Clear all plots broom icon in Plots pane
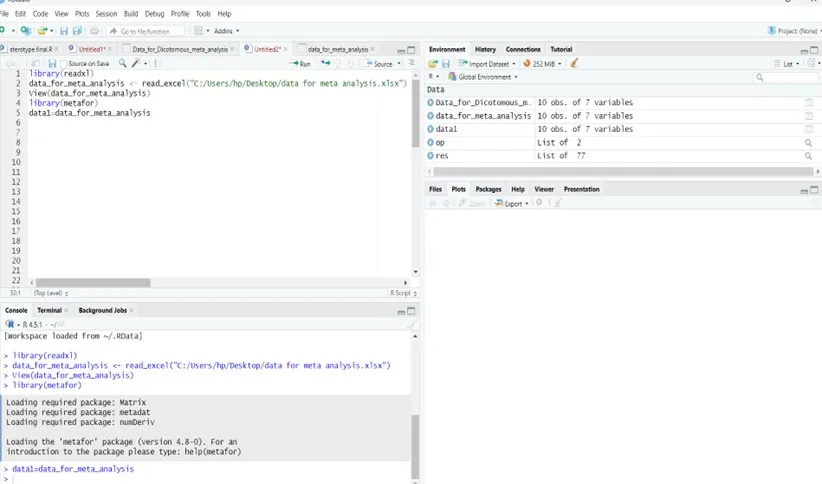This screenshot has height=484, width=822. [x=559, y=203]
